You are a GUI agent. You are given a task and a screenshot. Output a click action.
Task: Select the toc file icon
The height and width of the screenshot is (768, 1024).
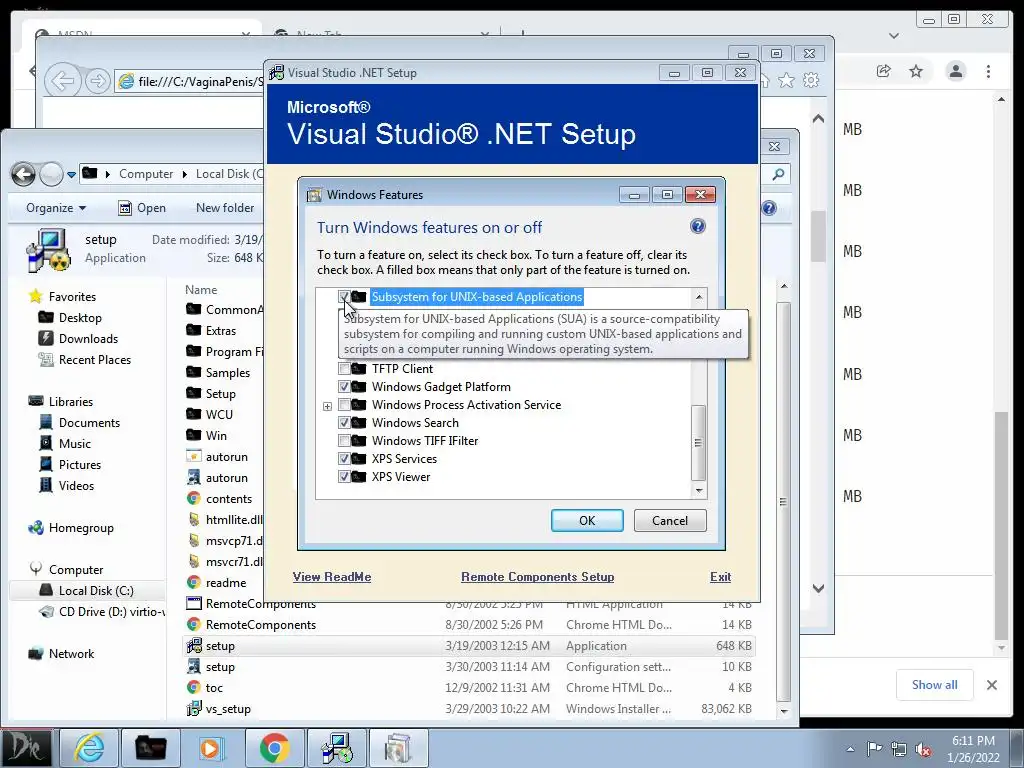tap(193, 688)
